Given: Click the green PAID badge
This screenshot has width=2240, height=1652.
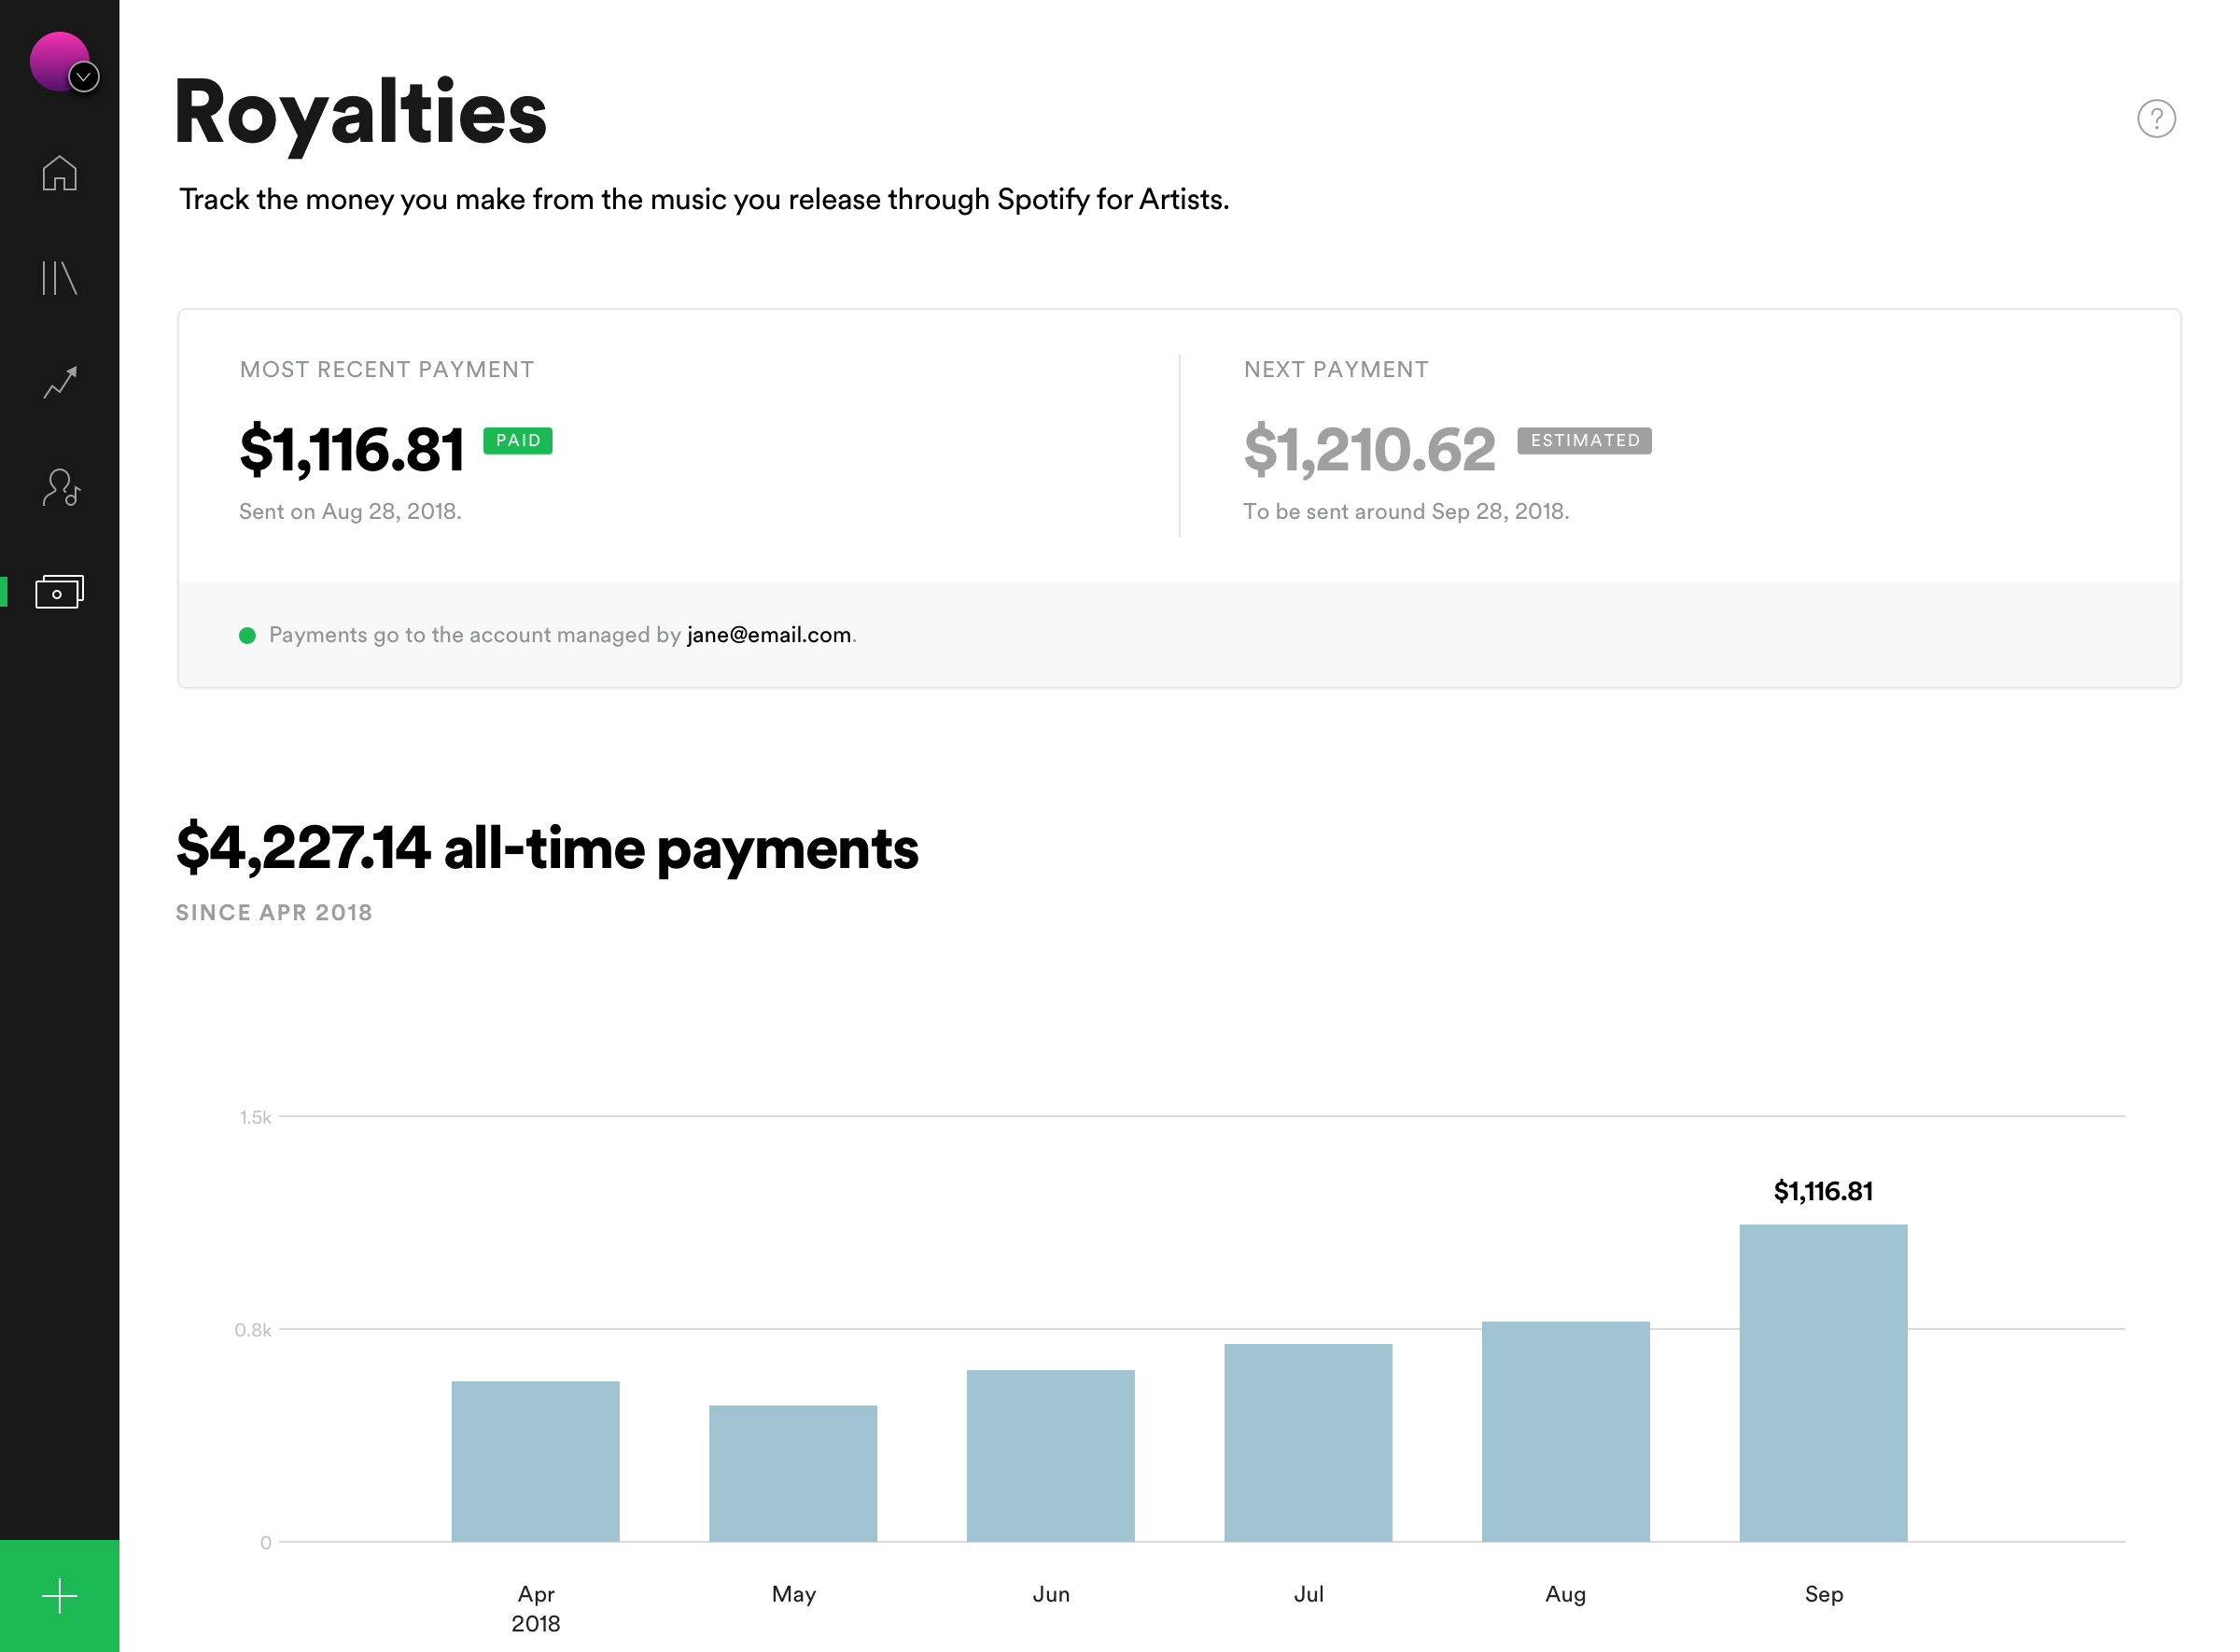Looking at the screenshot, I should pyautogui.click(x=518, y=441).
